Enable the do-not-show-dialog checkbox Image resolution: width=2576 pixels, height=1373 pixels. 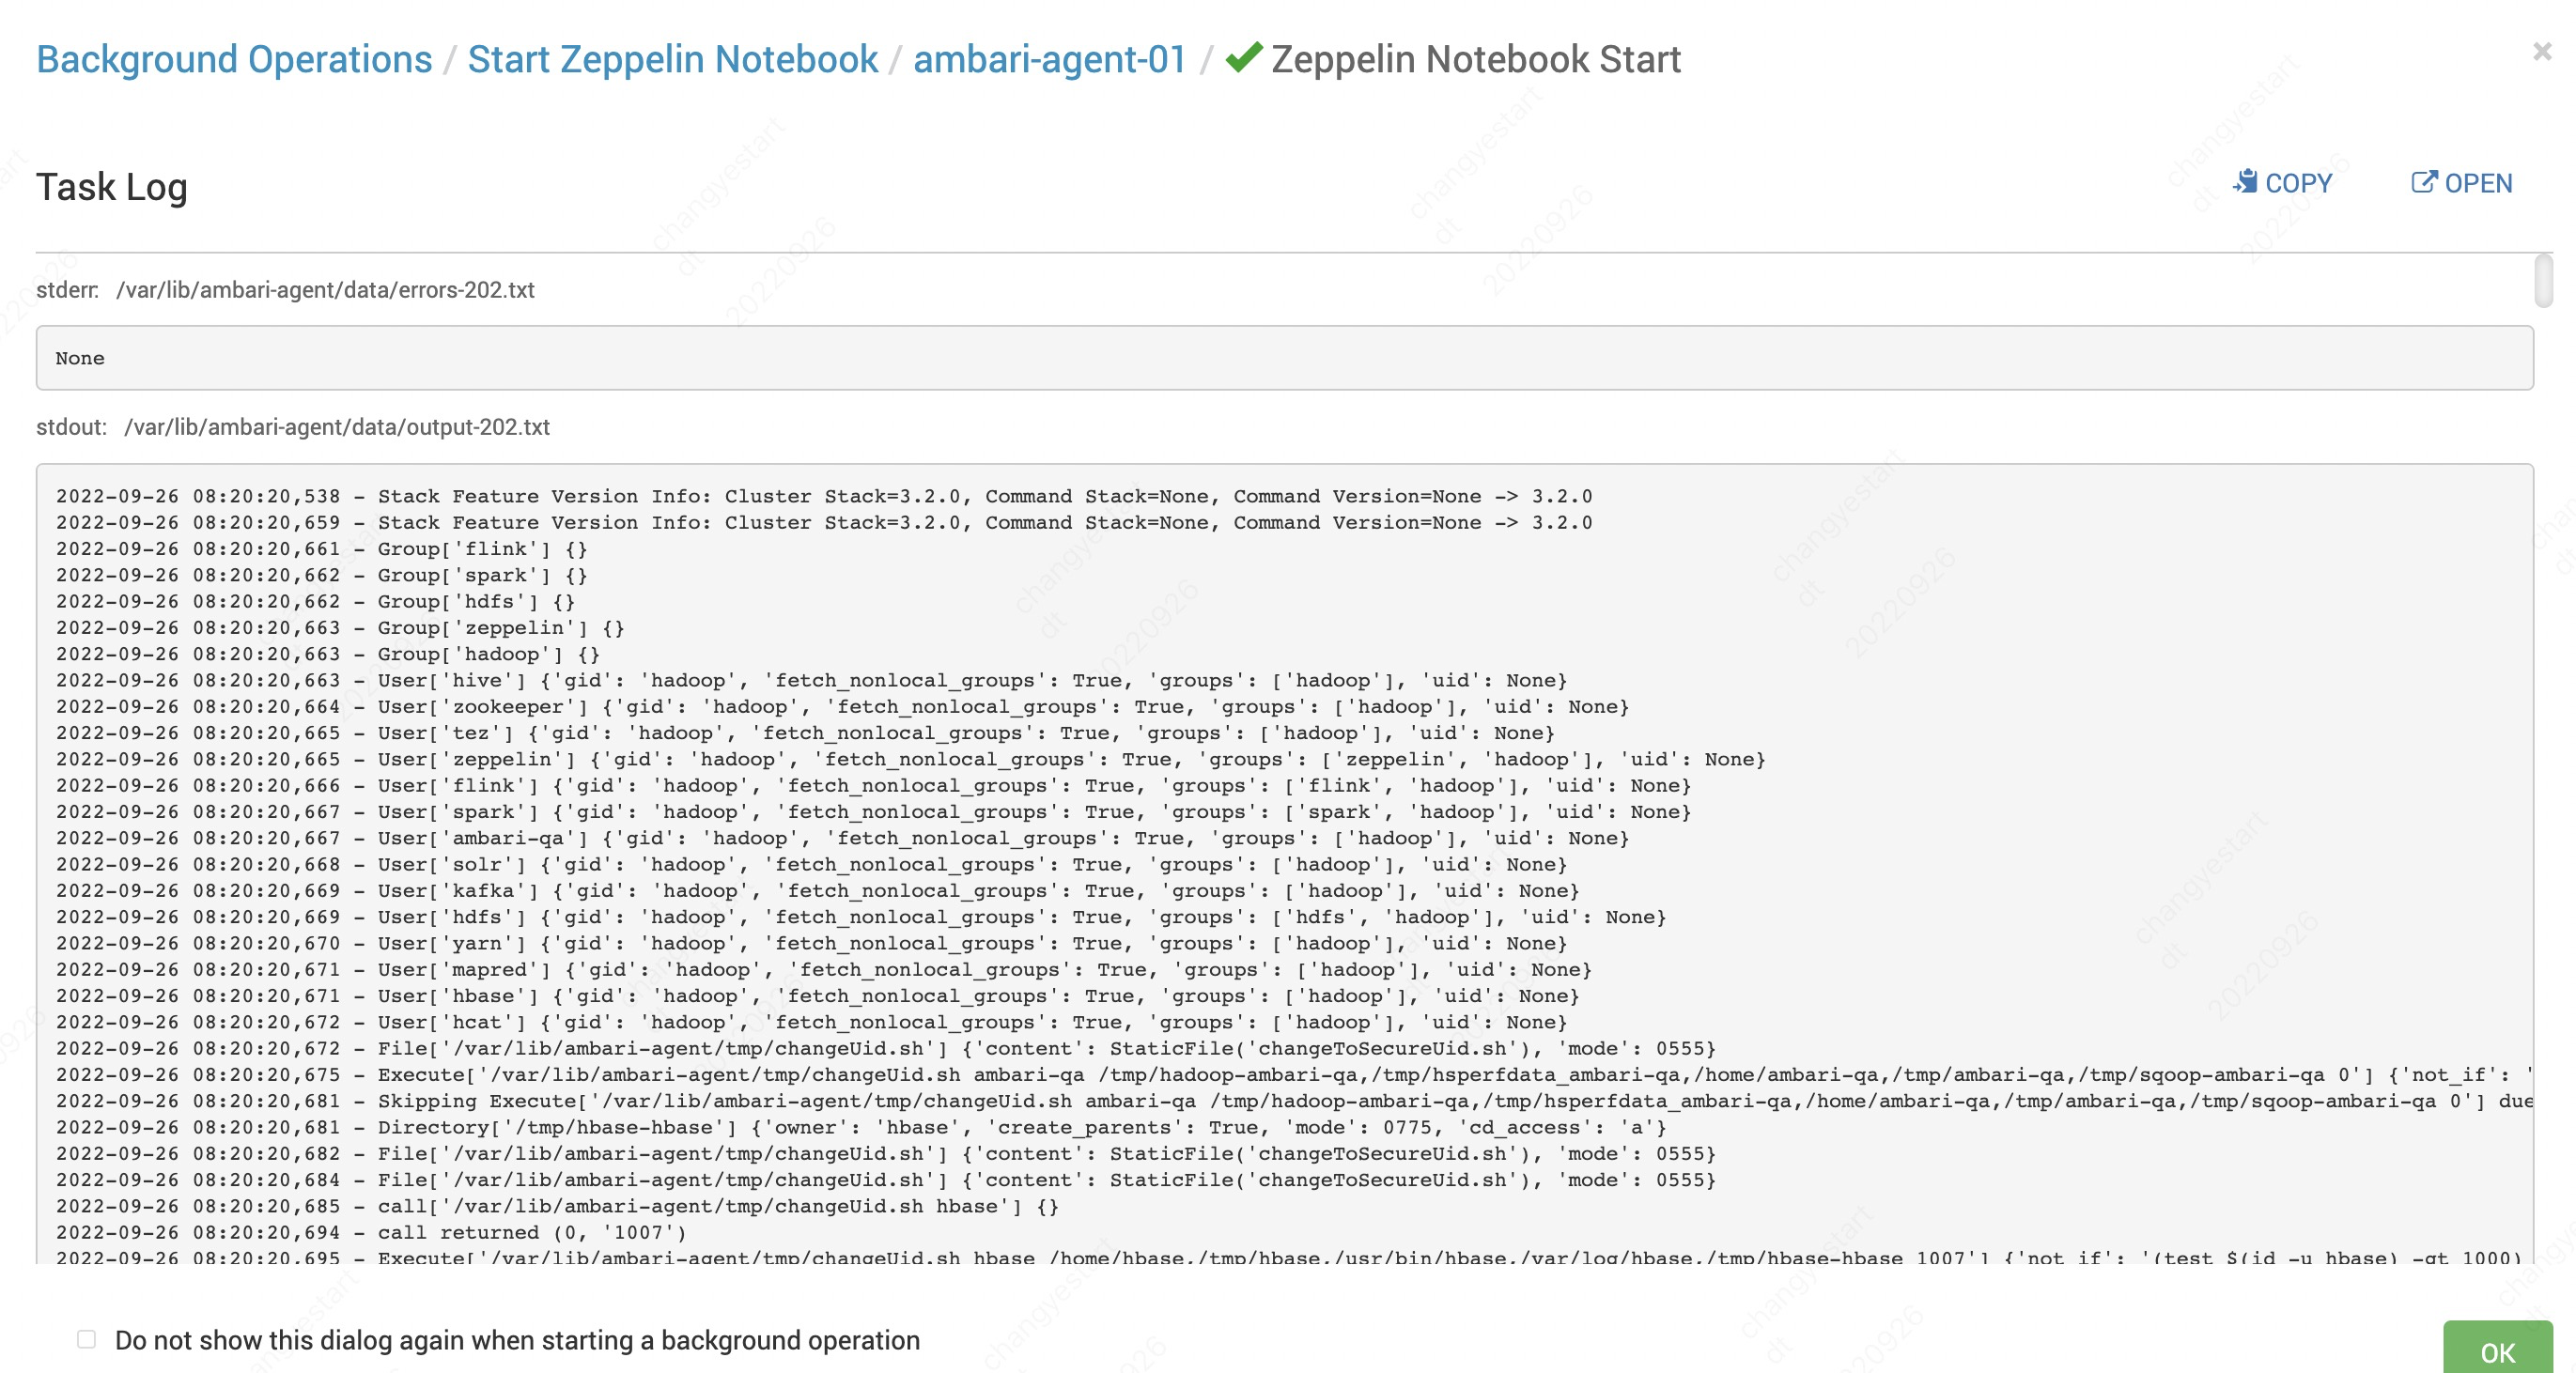[x=87, y=1339]
